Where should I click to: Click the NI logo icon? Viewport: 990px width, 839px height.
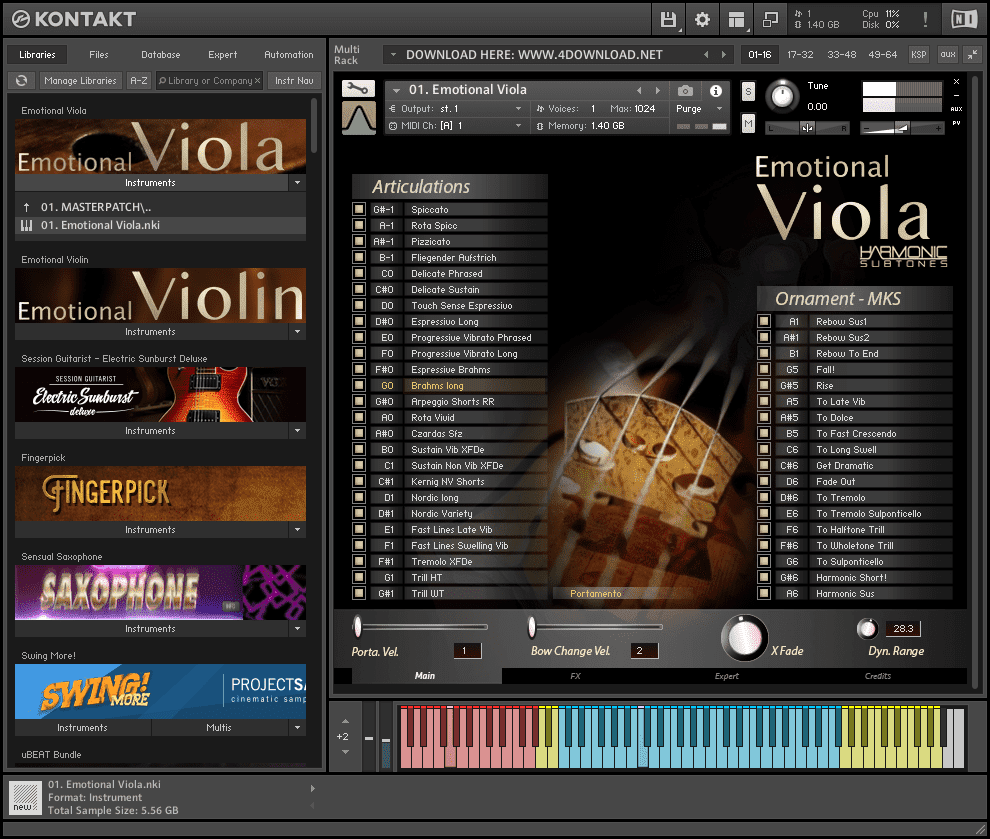tap(964, 20)
